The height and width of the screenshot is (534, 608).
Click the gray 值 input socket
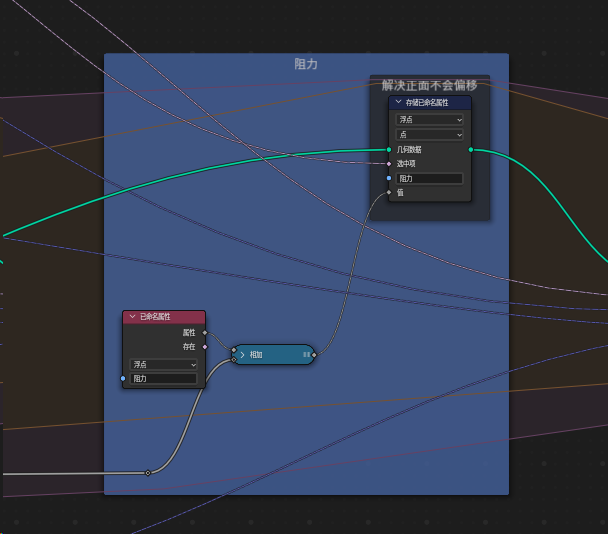coord(389,192)
